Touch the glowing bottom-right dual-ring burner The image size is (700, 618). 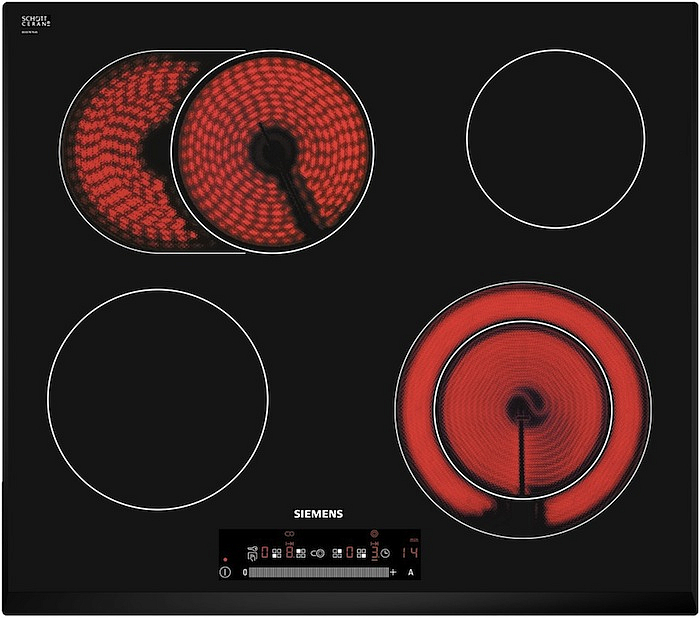[x=523, y=409]
